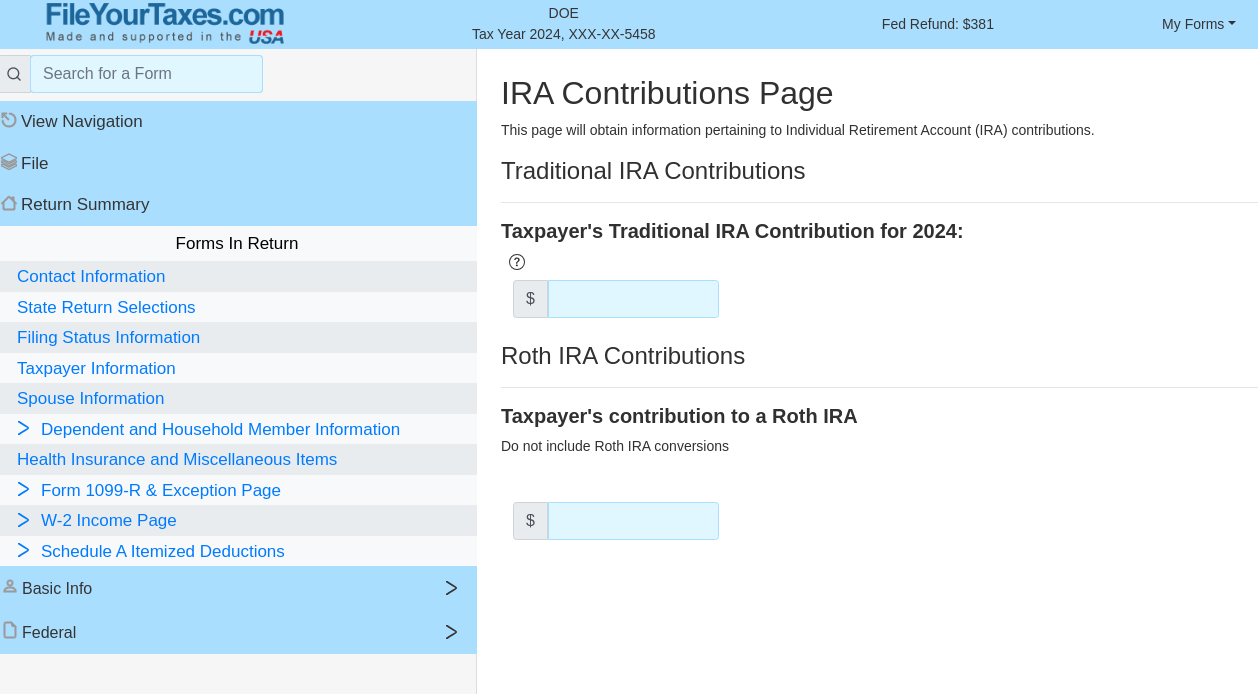This screenshot has width=1258, height=694.
Task: Expand the Schedule A Itemized Deductions section
Action: 24,551
